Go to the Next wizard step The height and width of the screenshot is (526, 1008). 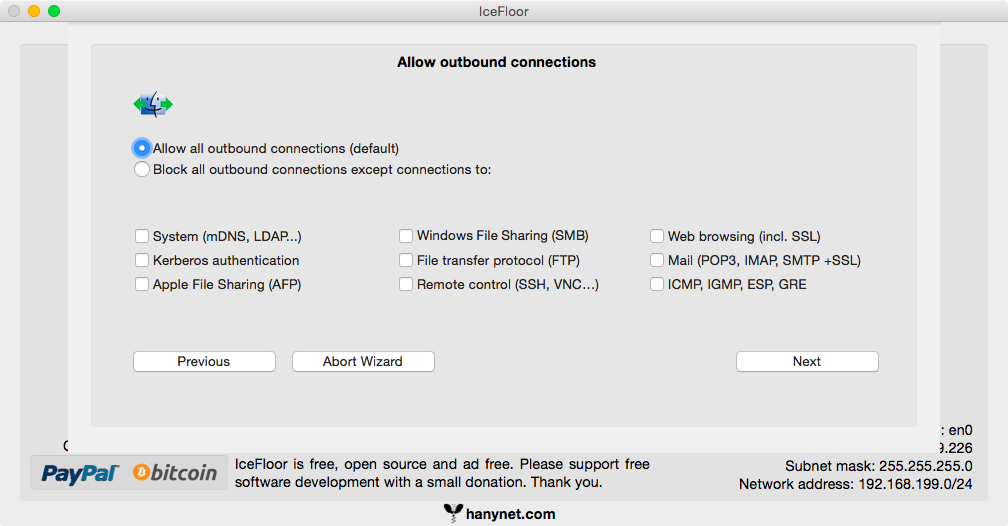(x=807, y=362)
